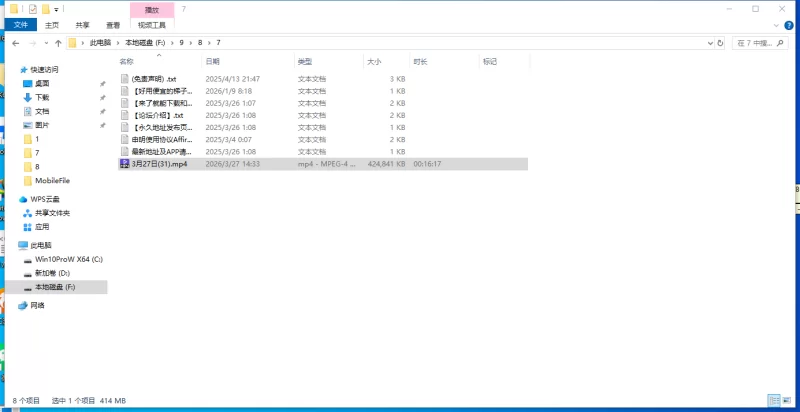Viewport: 800px width, 412px height.
Task: Click the 此电脑 computer icon in sidebar
Action: tap(23, 245)
